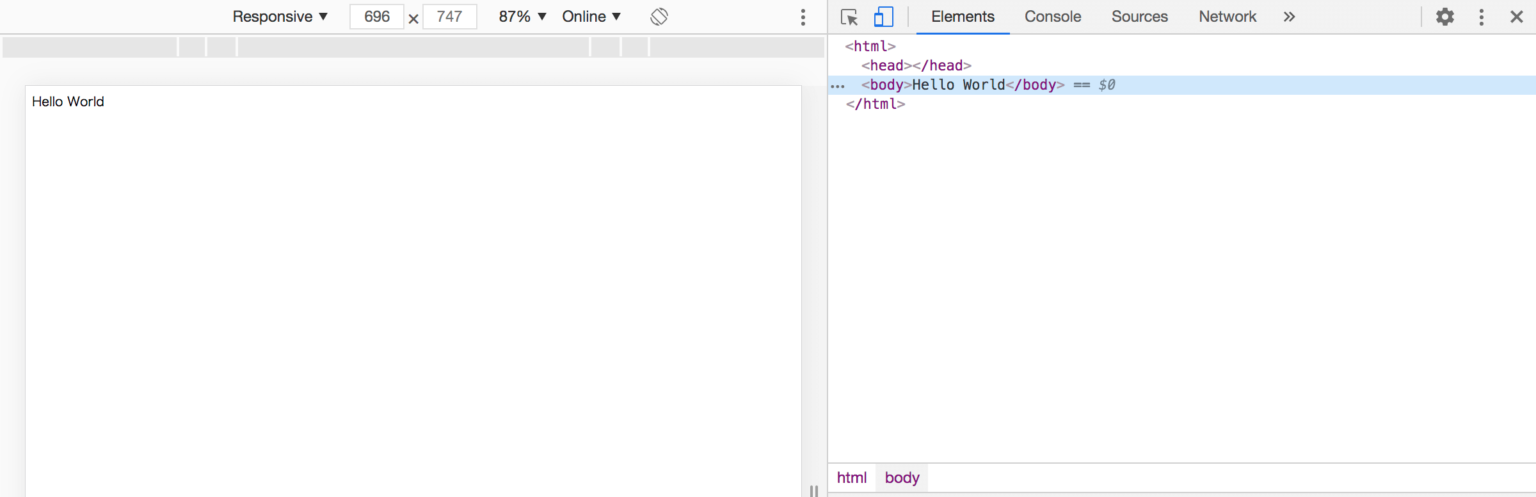Screen dimensions: 1536x497
Task: Toggle the device toolbar icon
Action: pos(883,17)
